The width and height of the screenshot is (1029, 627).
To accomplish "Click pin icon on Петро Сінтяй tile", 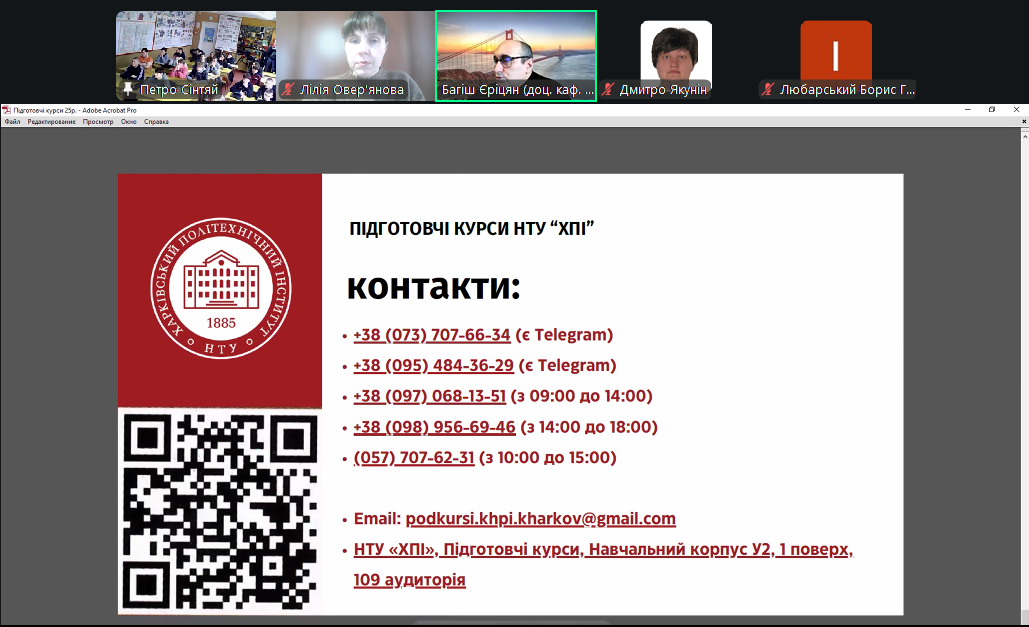I will tap(128, 89).
